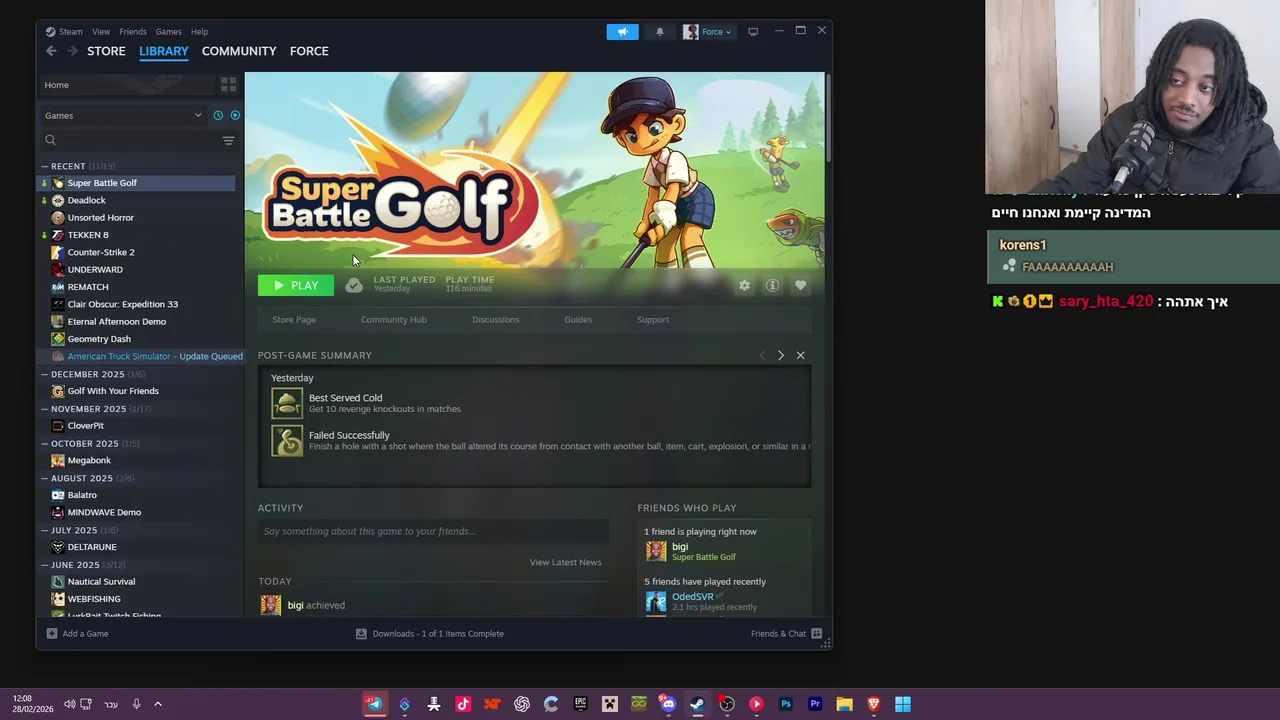Image resolution: width=1280 pixels, height=720 pixels.
Task: Open the Downloads status bar
Action: point(430,633)
